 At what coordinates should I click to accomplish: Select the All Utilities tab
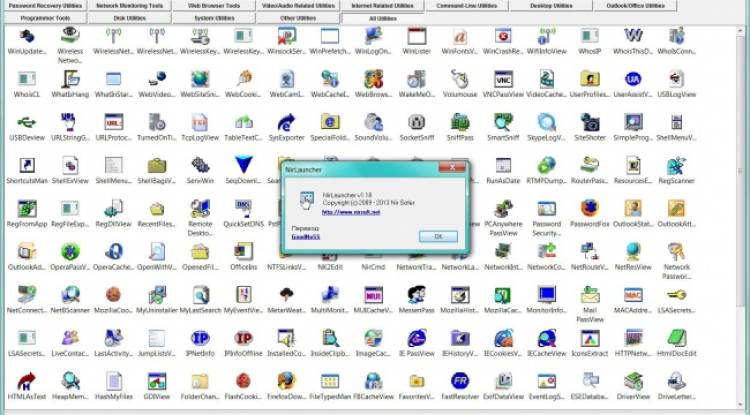pos(382,18)
